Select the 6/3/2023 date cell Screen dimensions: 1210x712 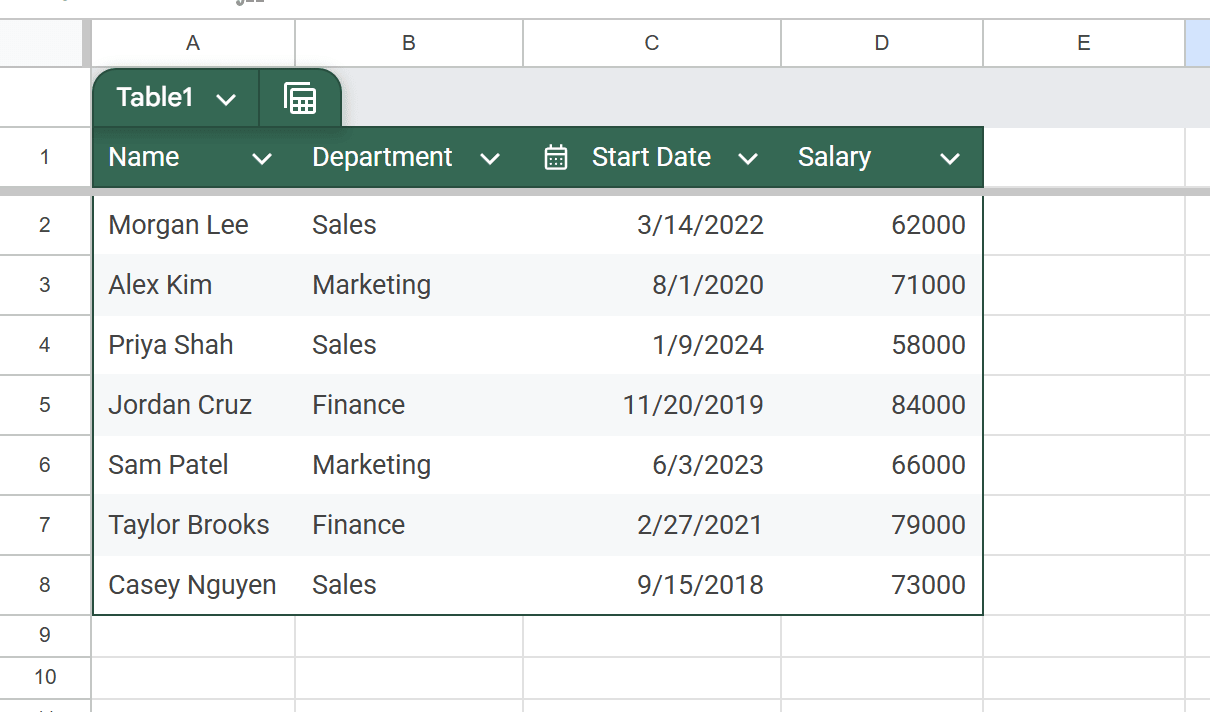(x=652, y=465)
